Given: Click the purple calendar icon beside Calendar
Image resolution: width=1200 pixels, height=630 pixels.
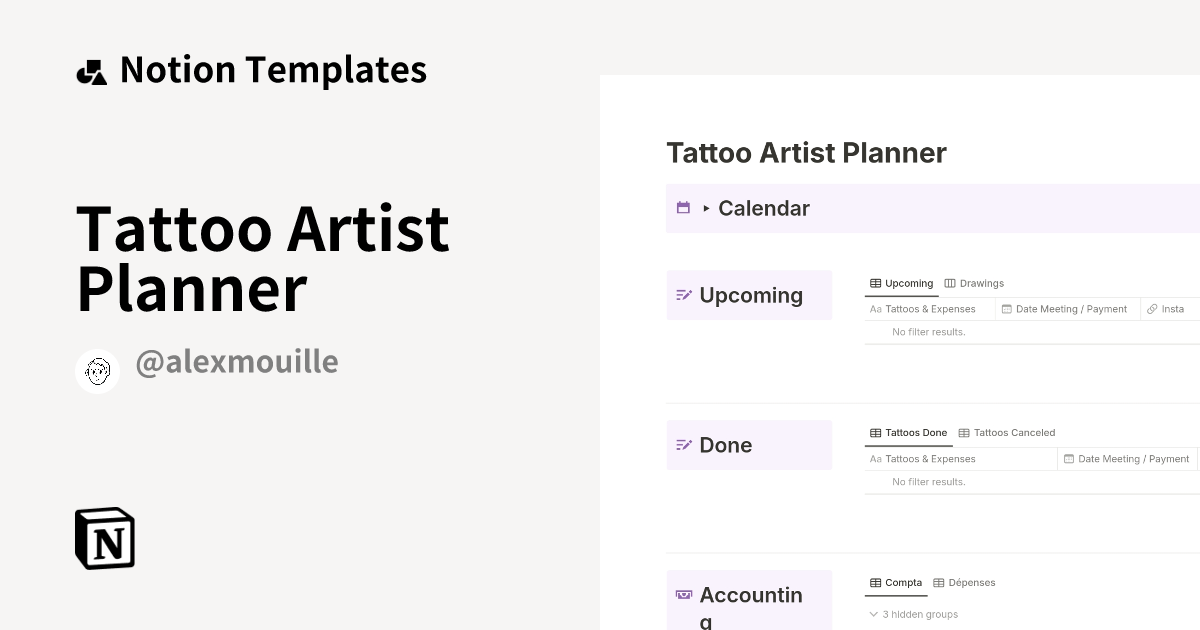Looking at the screenshot, I should coord(683,208).
